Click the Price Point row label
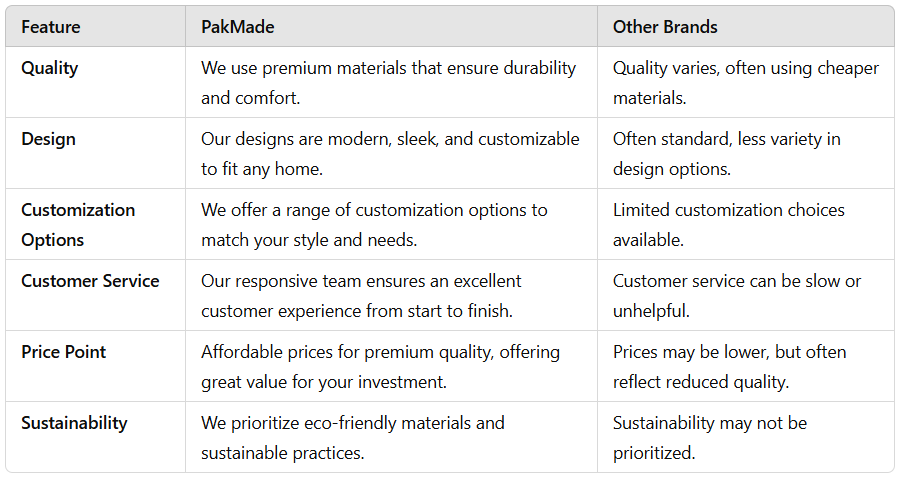 (x=64, y=352)
